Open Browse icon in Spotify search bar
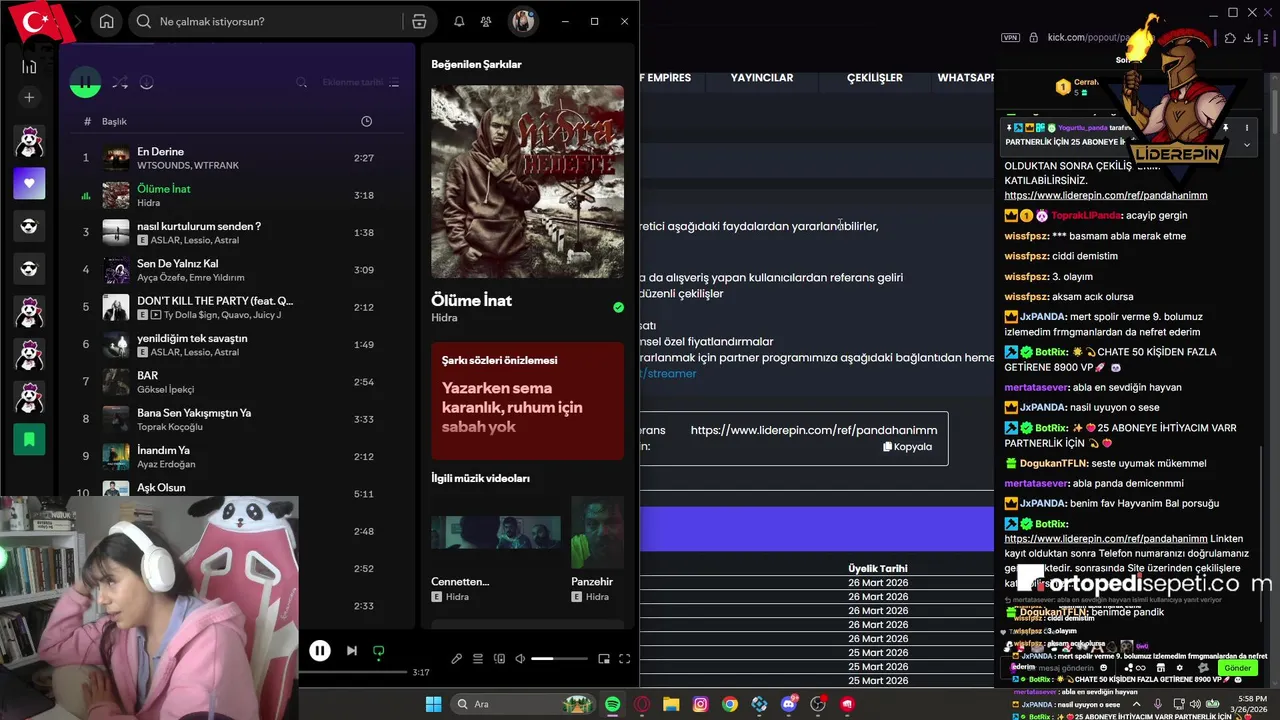Screen dimensions: 1280x720 (419, 21)
